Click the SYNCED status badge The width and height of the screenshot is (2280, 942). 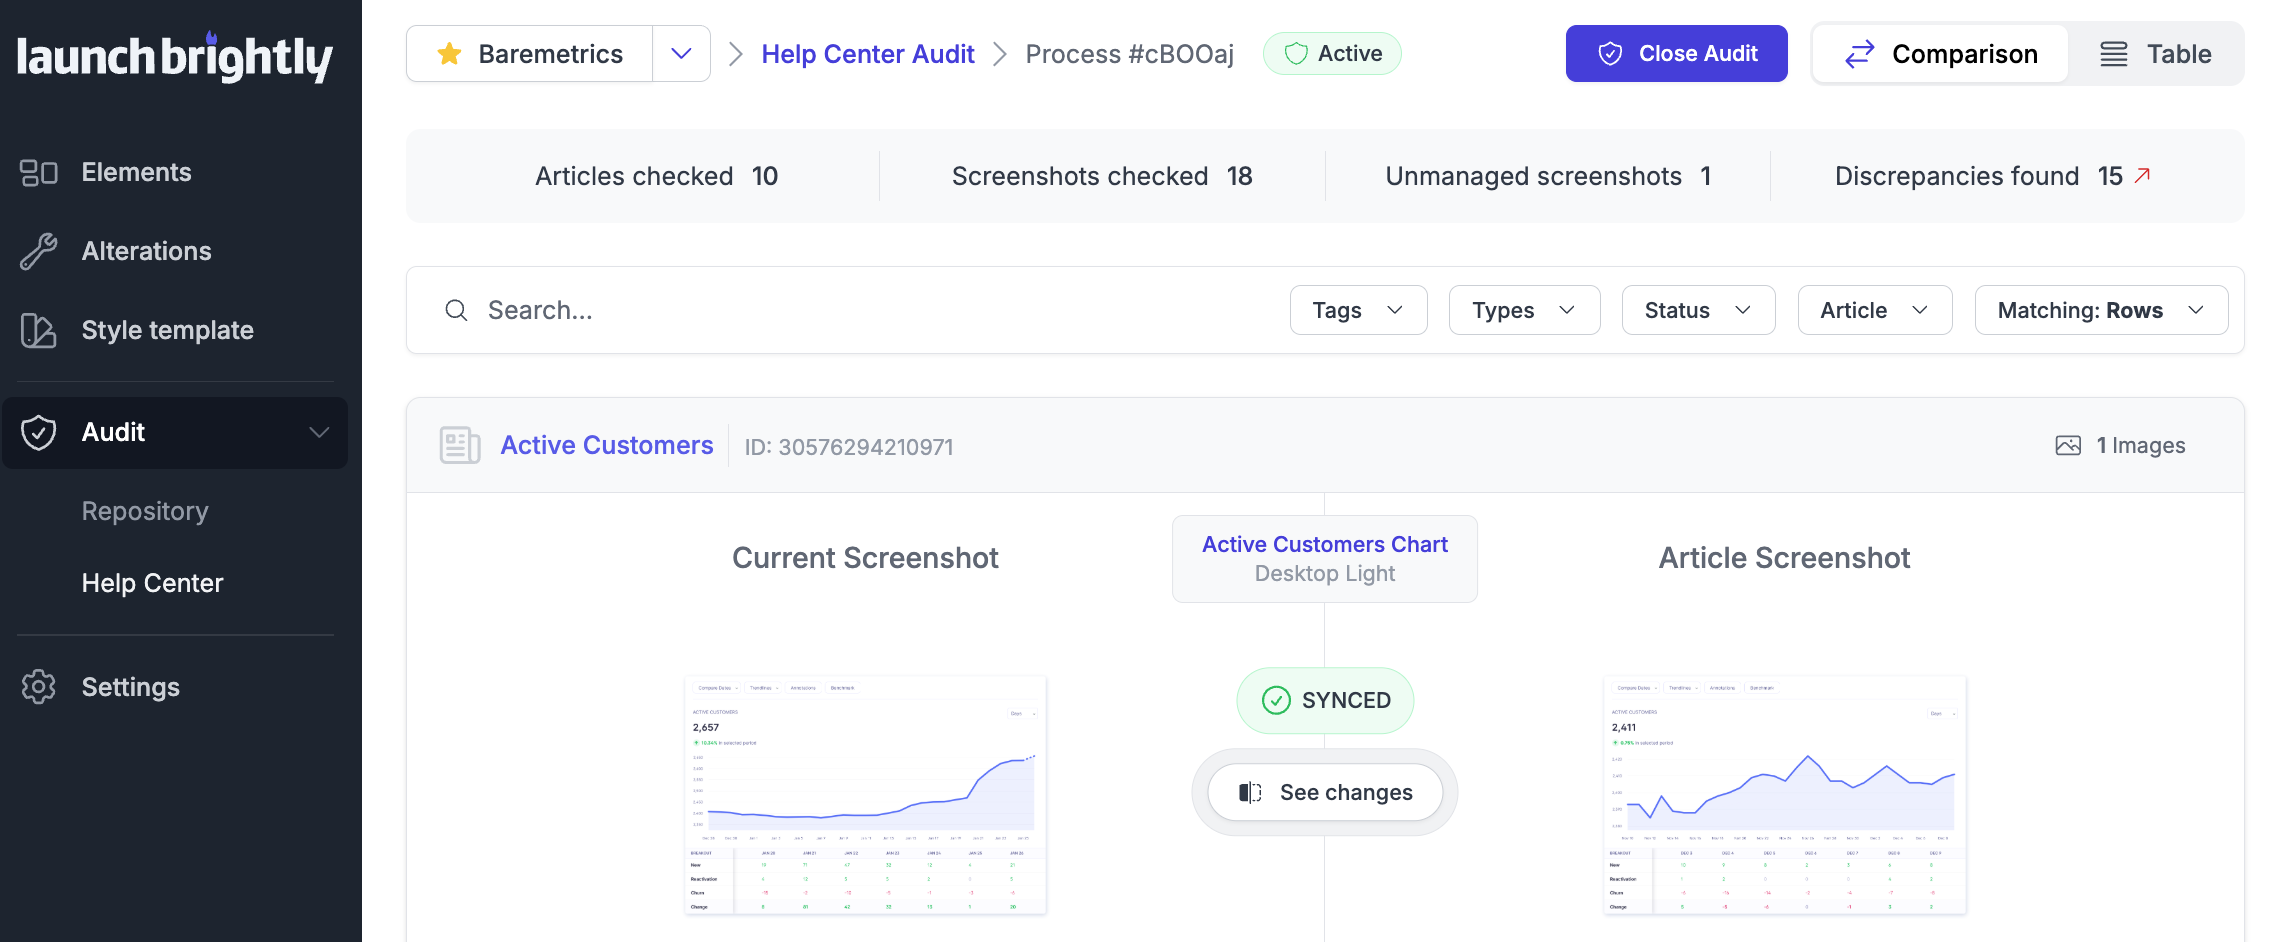pyautogui.click(x=1325, y=700)
